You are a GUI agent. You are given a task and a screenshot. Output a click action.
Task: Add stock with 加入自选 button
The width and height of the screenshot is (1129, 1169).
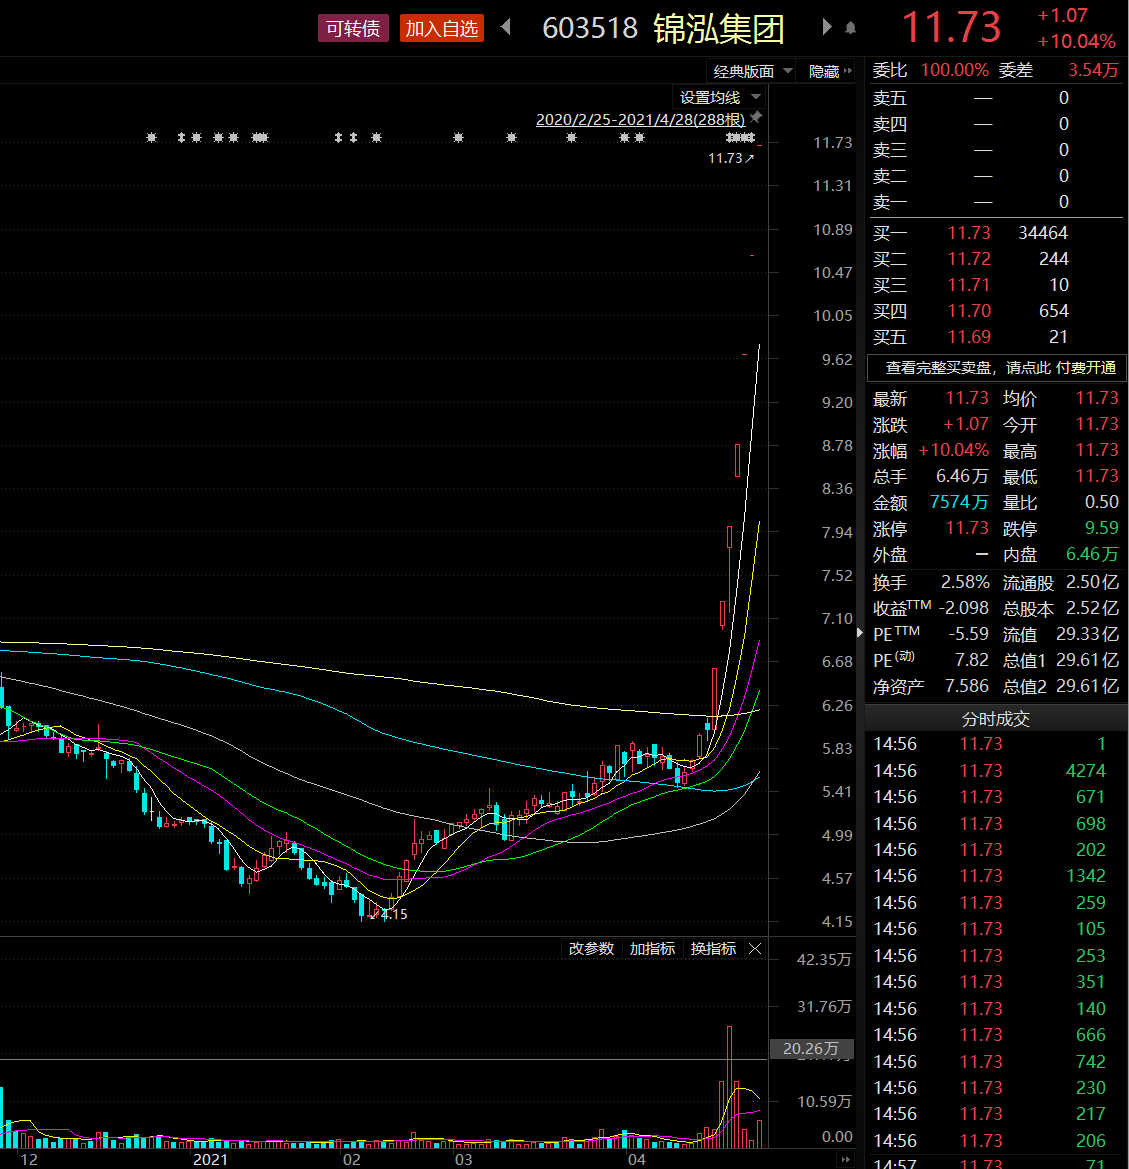(441, 29)
